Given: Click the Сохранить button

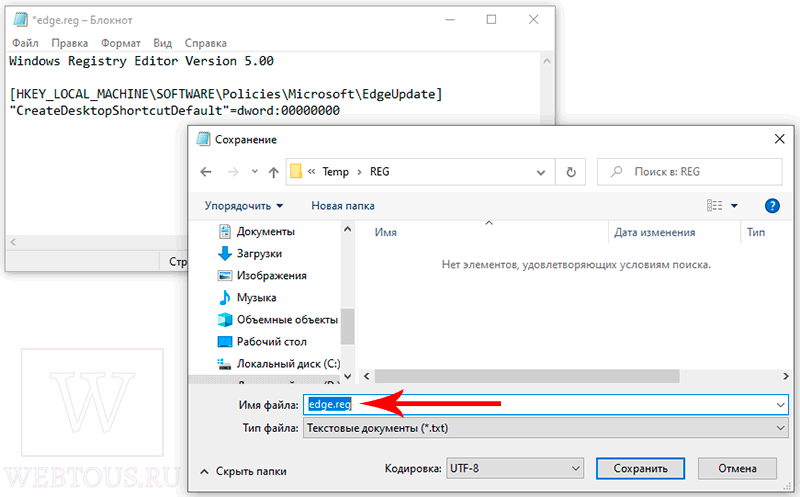Looking at the screenshot, I should [640, 468].
